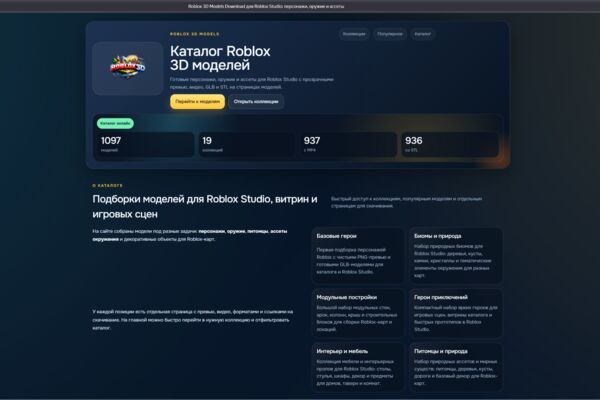600x400 pixels.
Task: Open the Биомы и природа collection card
Action: click(x=456, y=255)
